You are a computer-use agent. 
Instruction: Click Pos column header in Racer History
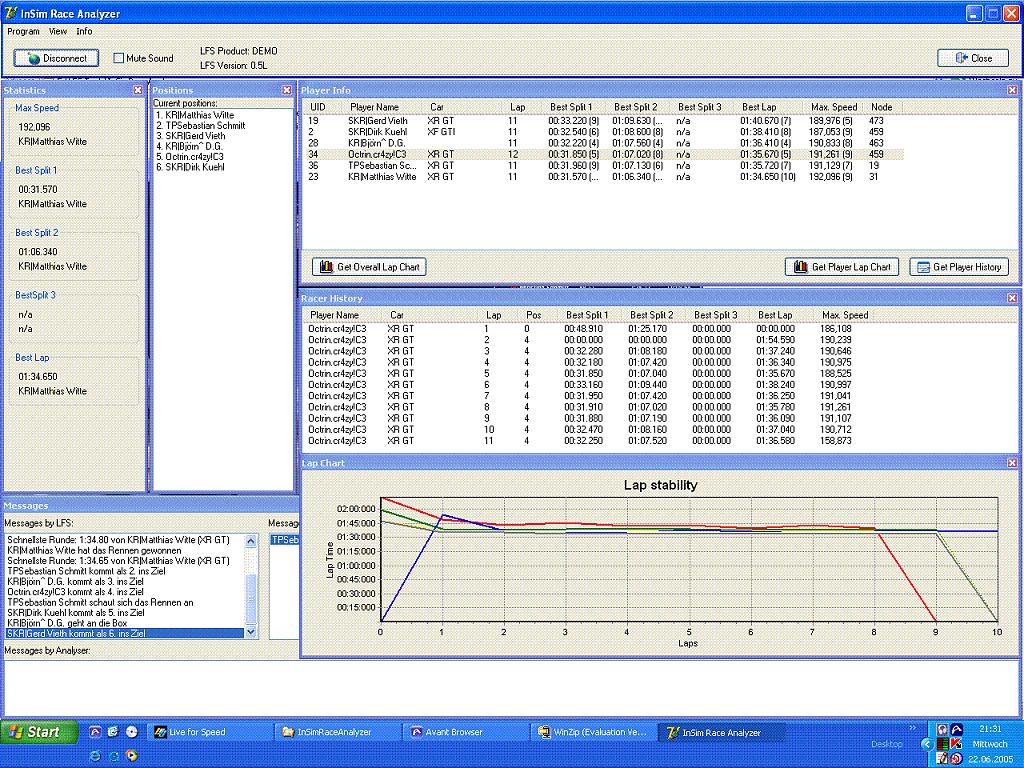(x=534, y=315)
